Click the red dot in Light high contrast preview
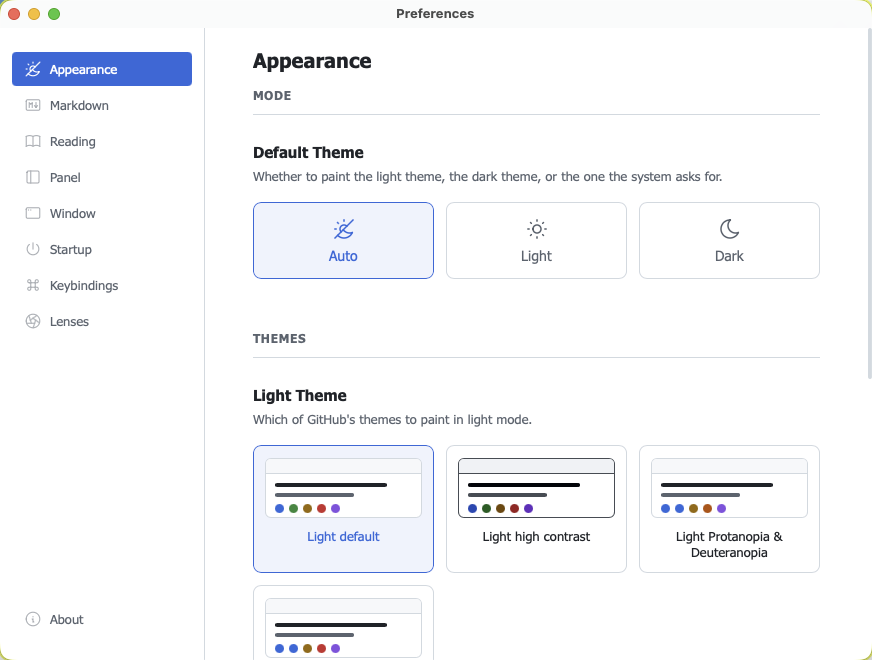This screenshot has width=872, height=660. [514, 508]
